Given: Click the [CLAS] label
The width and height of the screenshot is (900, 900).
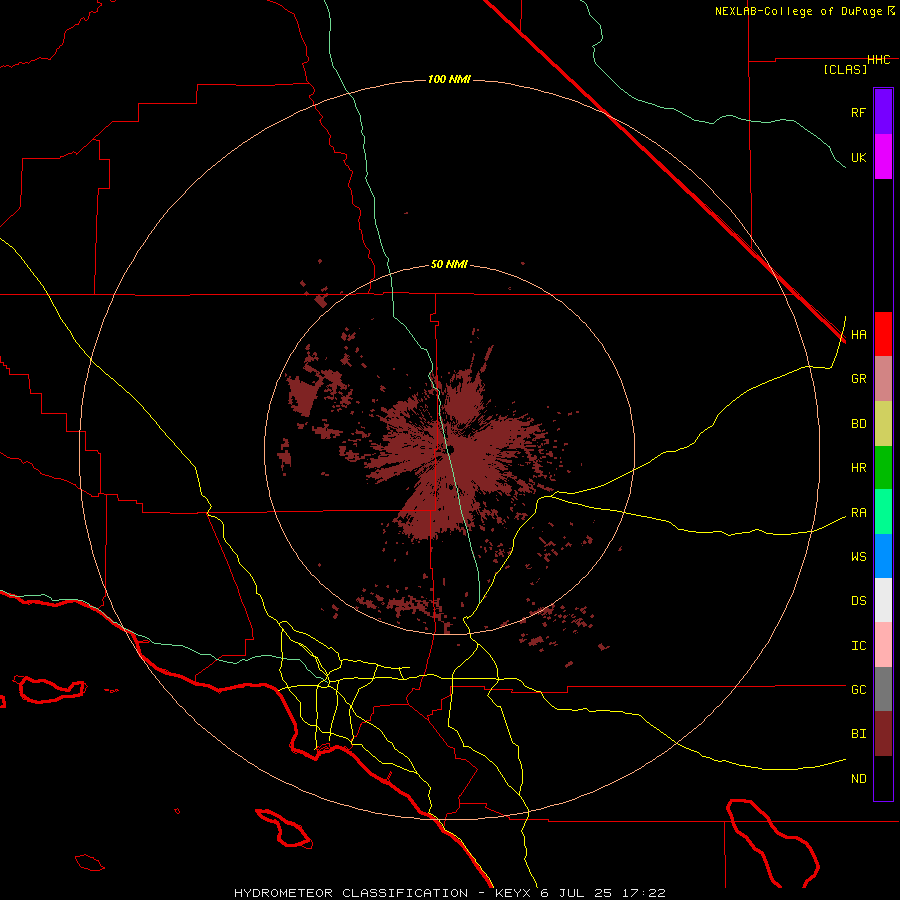Looking at the screenshot, I should pos(845,69).
